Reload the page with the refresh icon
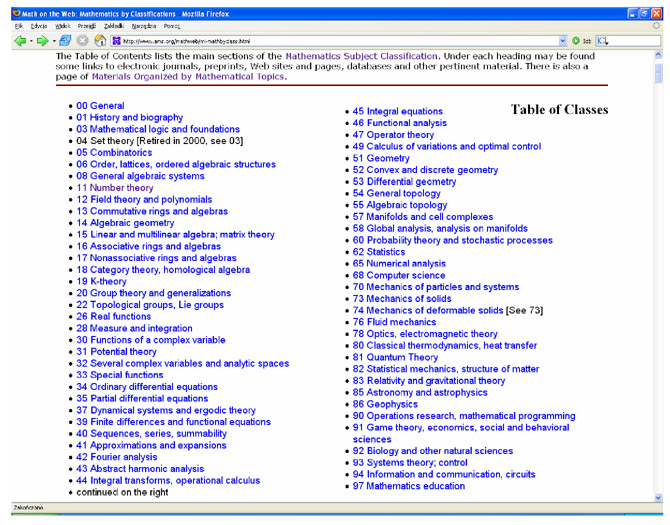The width and height of the screenshot is (670, 525). coord(66,40)
